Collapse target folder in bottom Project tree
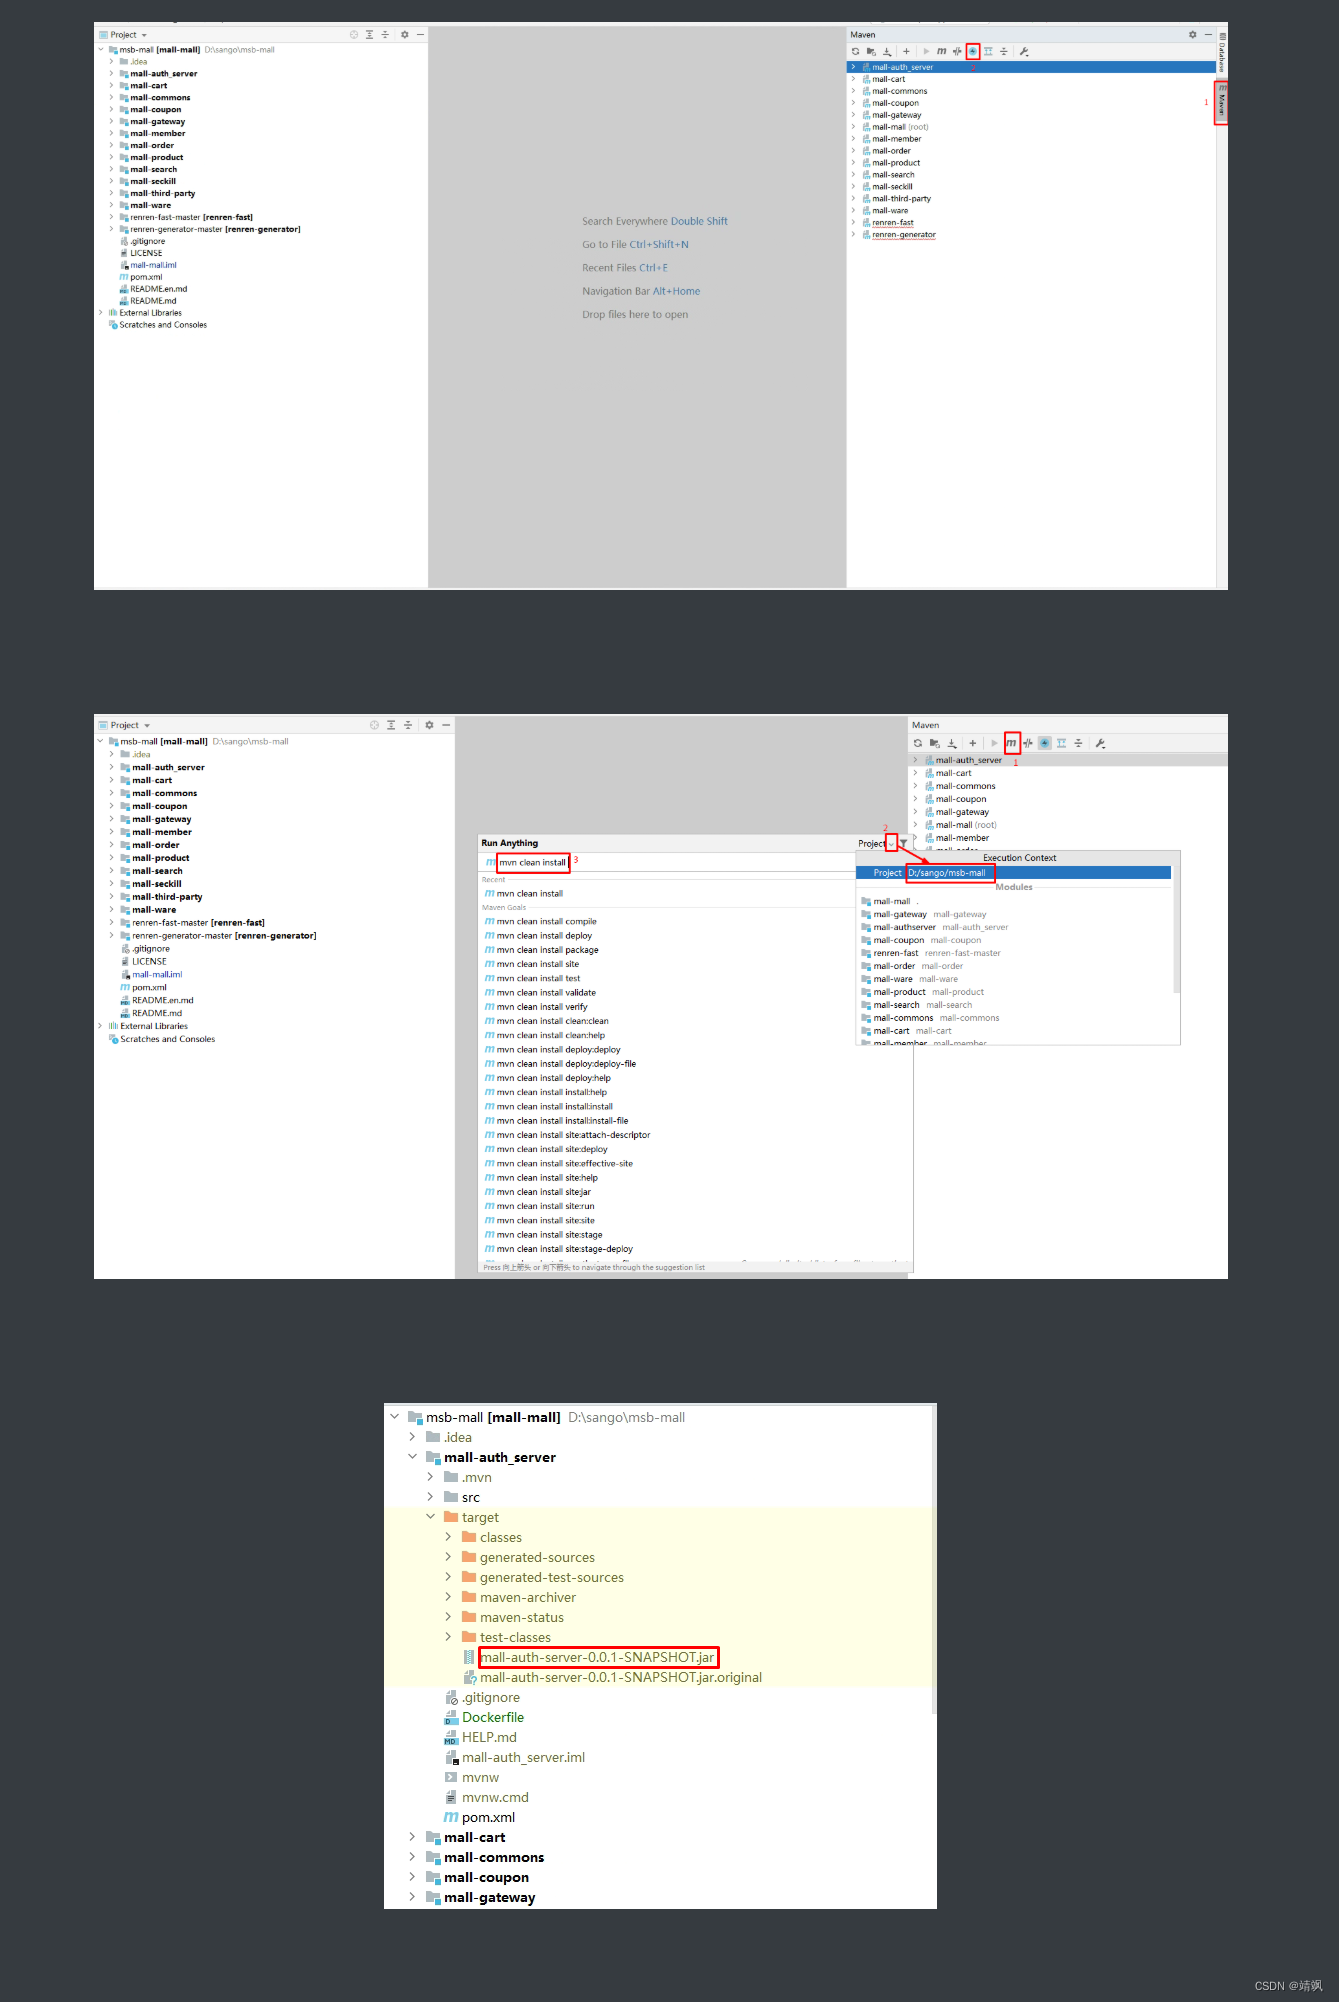Viewport: 1339px width, 2002px height. [x=431, y=1517]
